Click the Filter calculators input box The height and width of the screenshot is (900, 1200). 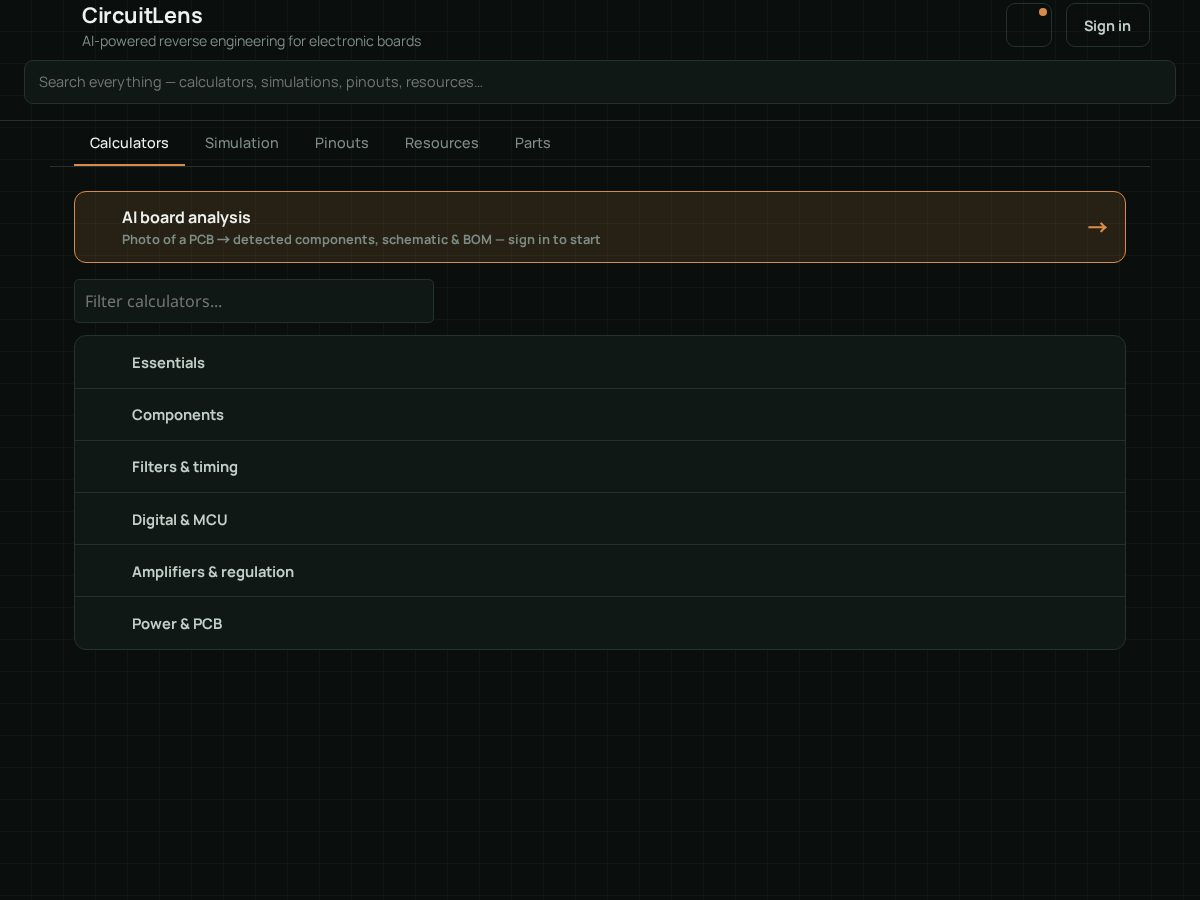pos(254,301)
